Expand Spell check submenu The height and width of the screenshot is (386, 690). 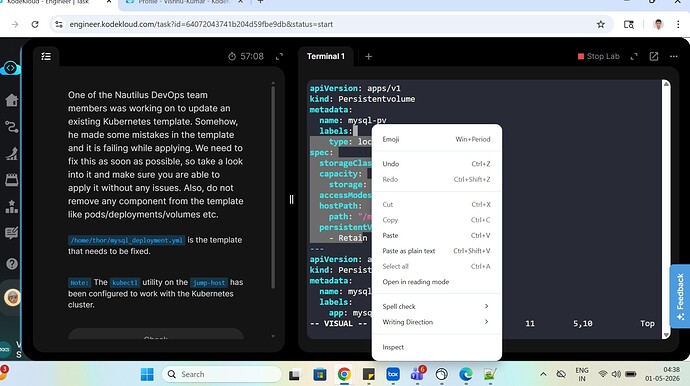[x=437, y=306]
